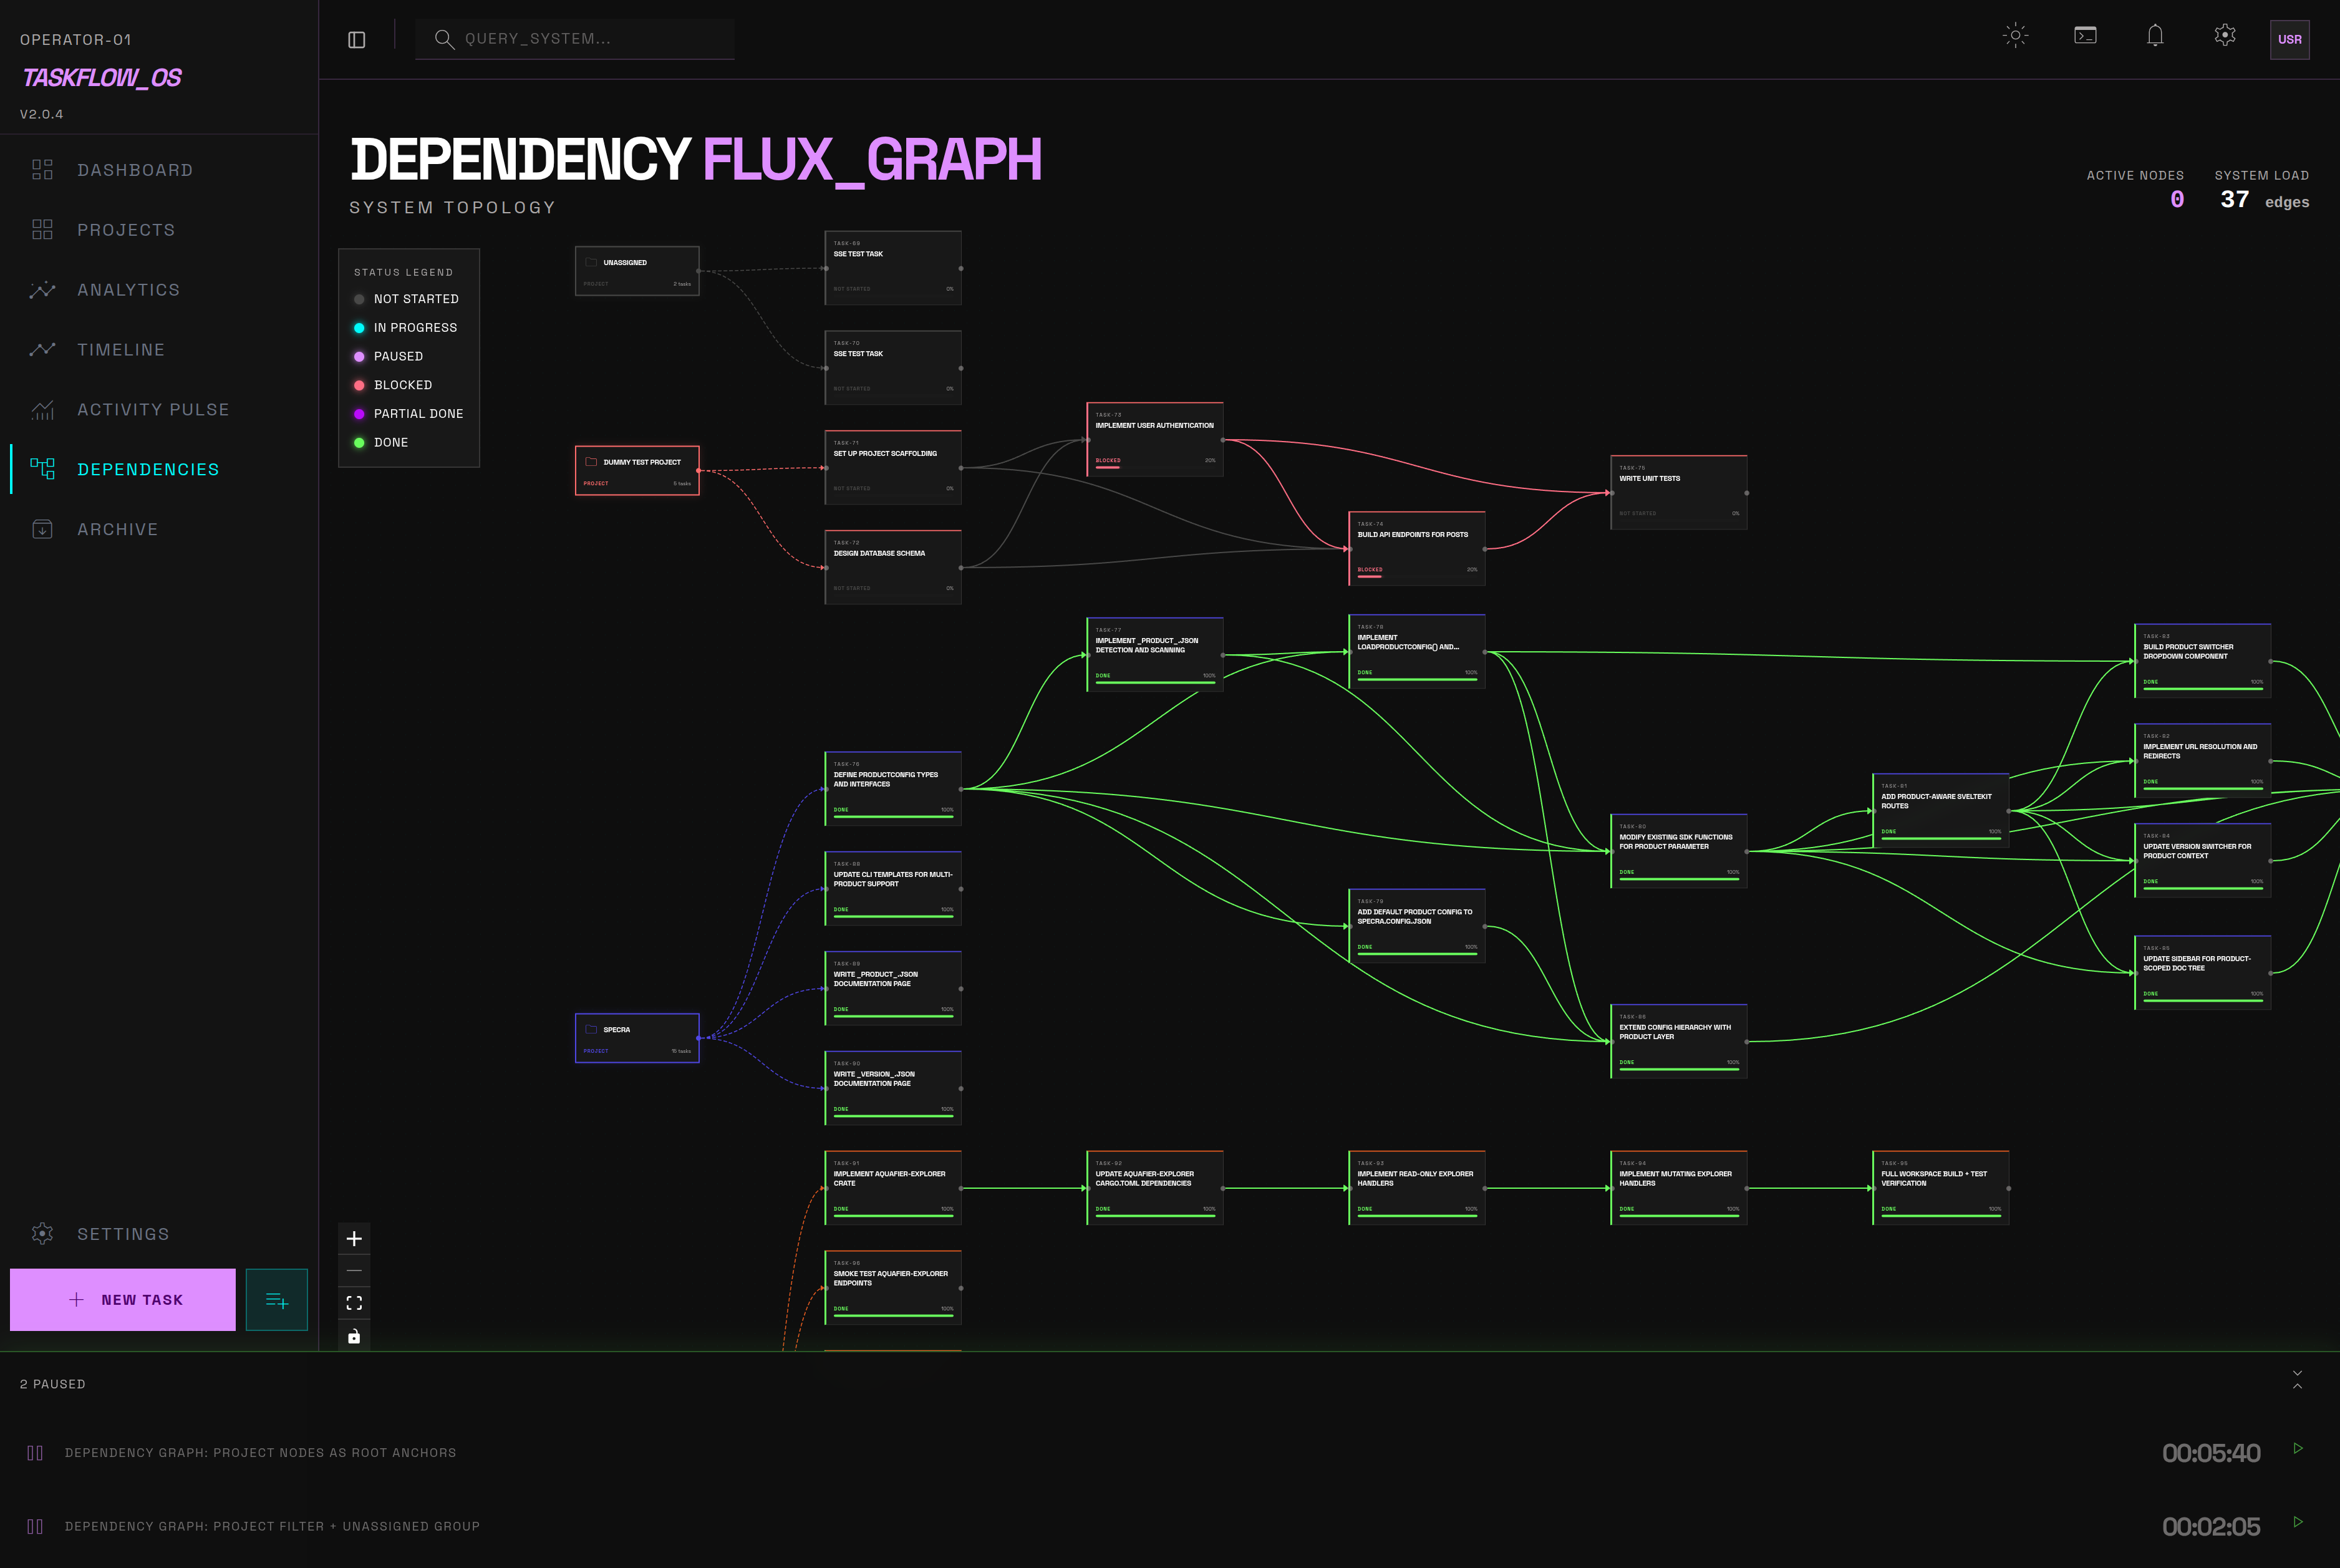Open the ACTIVITY PULSE sidebar item

pyautogui.click(x=152, y=409)
